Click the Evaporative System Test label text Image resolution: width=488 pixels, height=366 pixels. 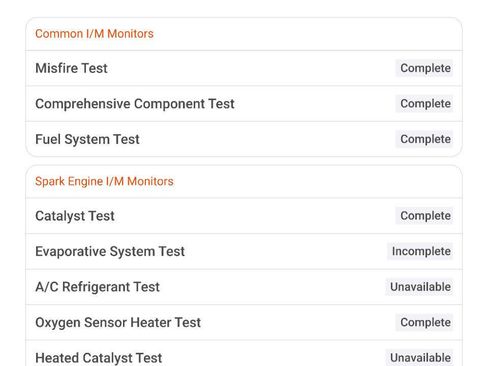tap(110, 252)
